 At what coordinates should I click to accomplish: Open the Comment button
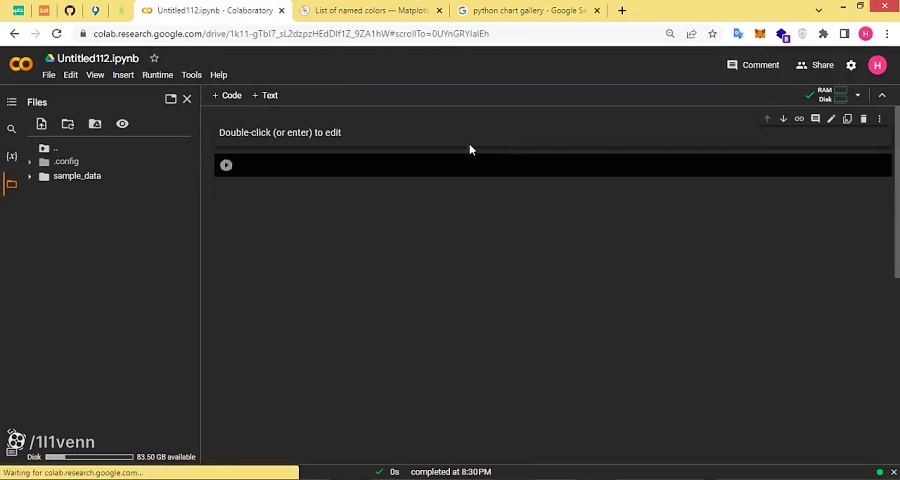[753, 65]
